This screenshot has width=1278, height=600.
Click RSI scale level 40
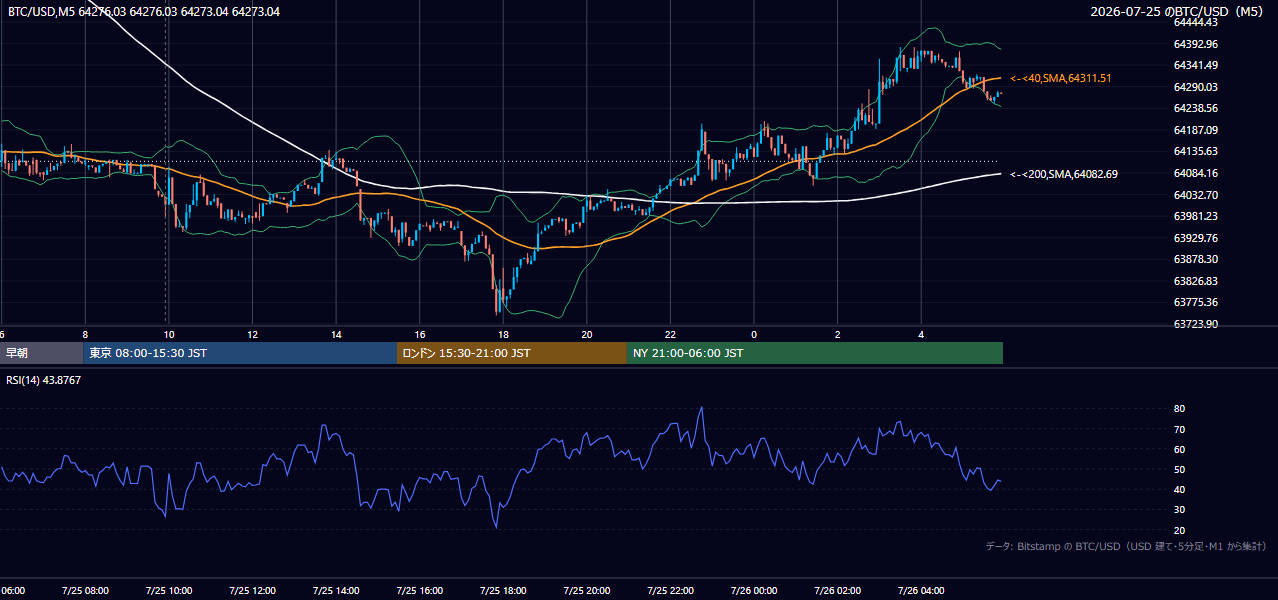point(1179,489)
